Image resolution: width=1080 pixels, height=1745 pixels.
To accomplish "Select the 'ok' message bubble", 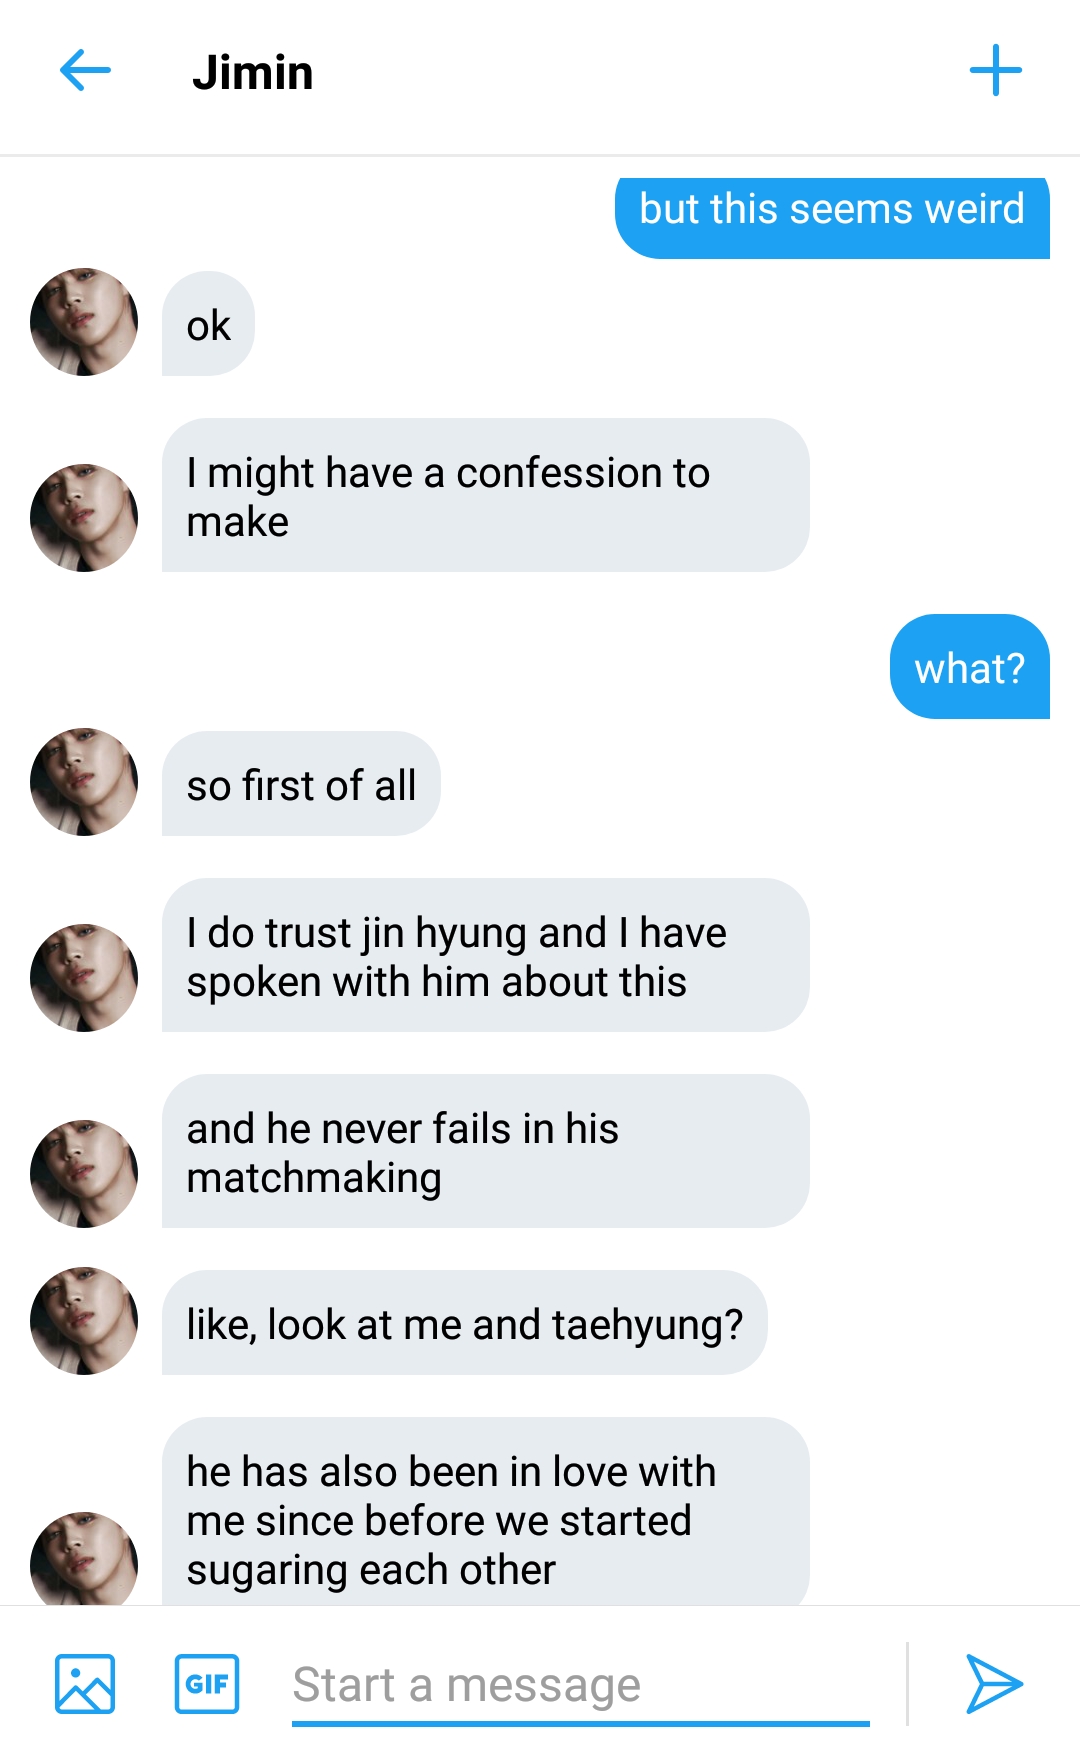I will 208,324.
